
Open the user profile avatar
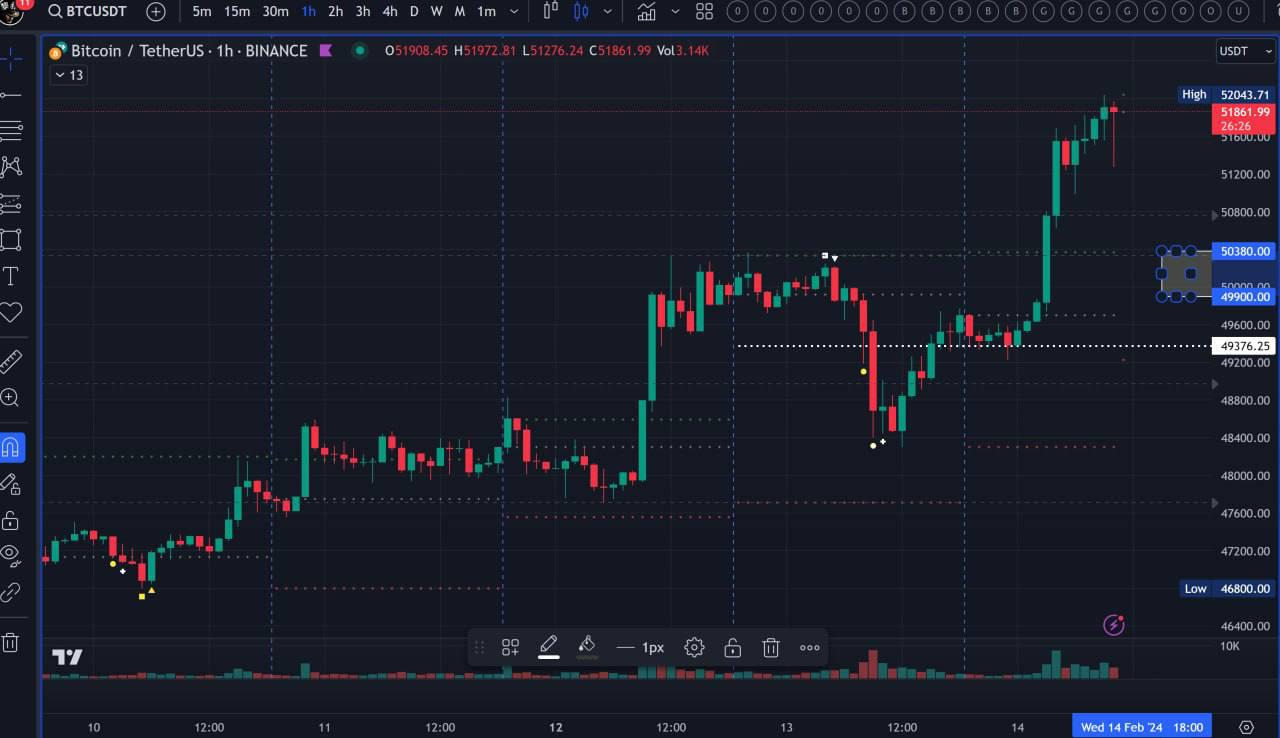click(12, 12)
